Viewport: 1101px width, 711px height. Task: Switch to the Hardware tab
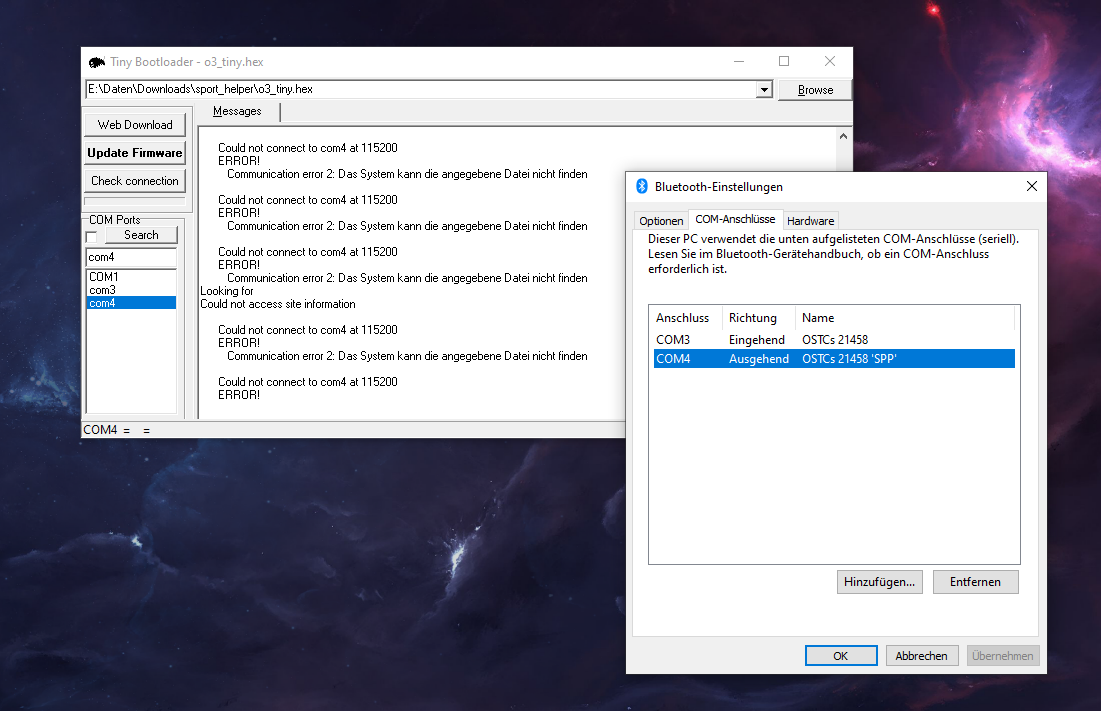[810, 220]
